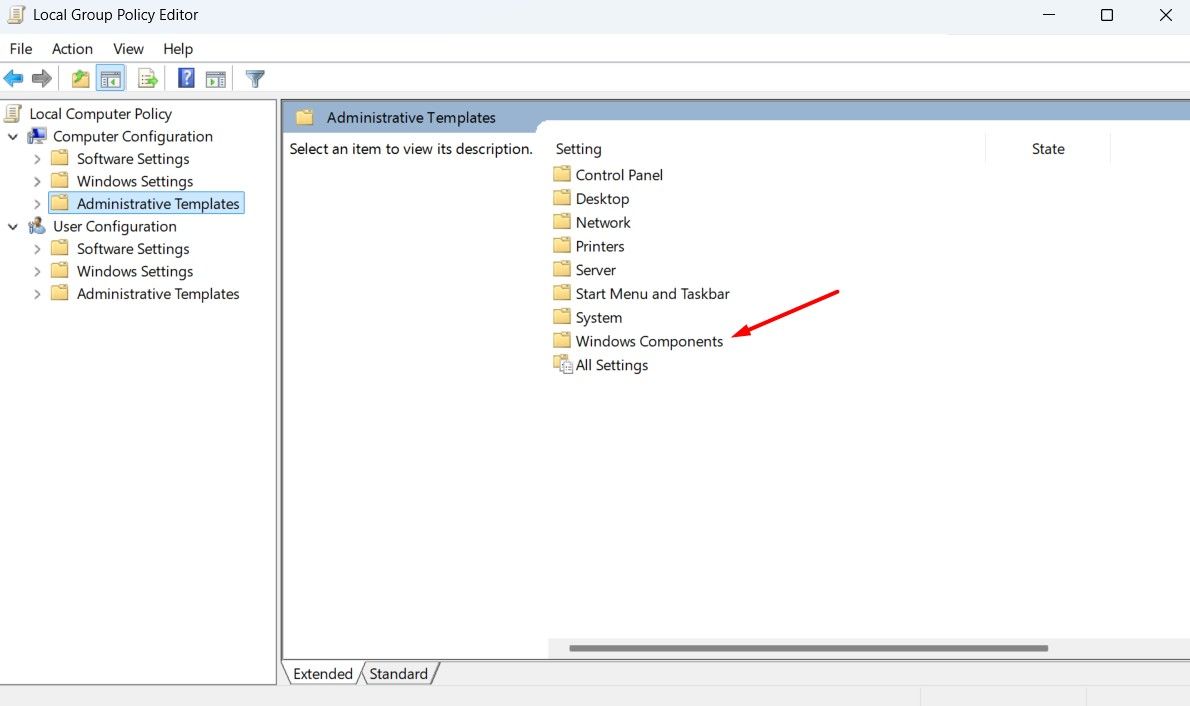The height and width of the screenshot is (706, 1190).
Task: Select Local Computer Policy tree root
Action: point(100,114)
